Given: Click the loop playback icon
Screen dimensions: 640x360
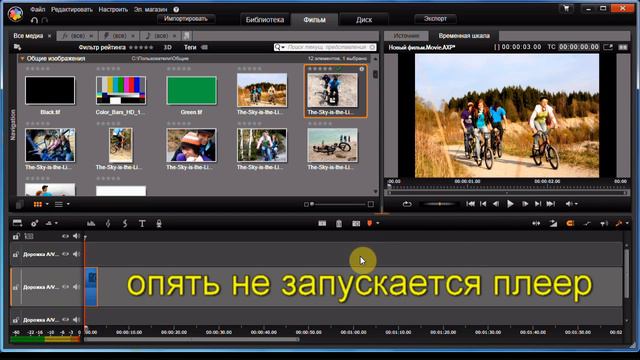Looking at the screenshot, I should click(407, 204).
